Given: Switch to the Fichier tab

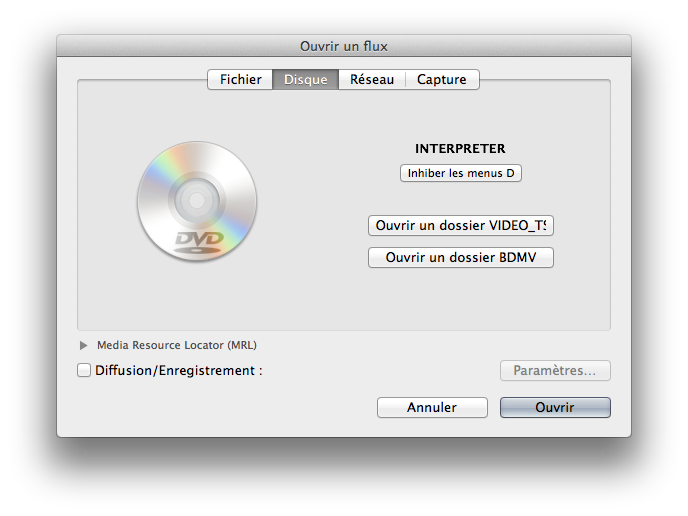Looking at the screenshot, I should [240, 80].
